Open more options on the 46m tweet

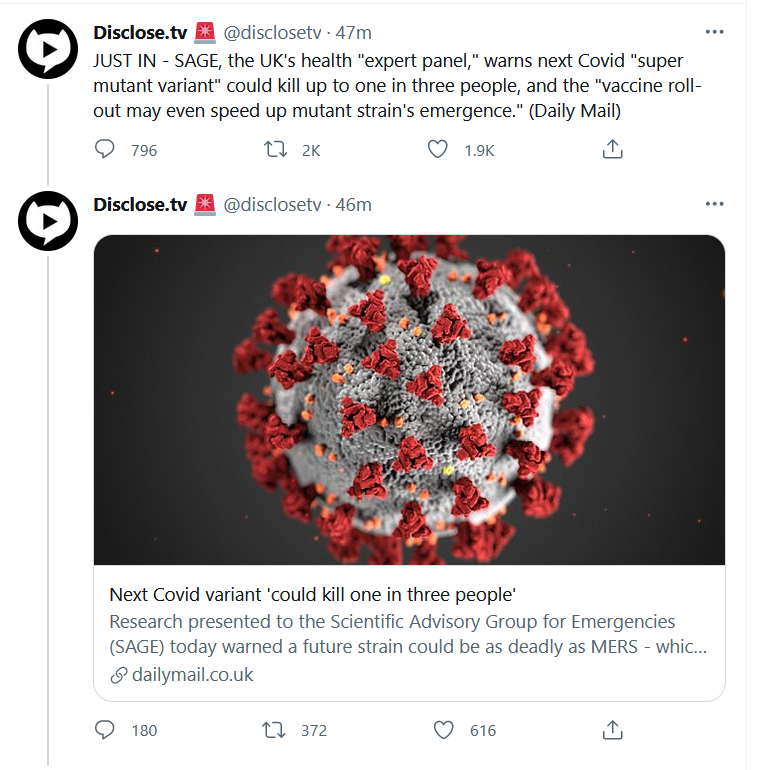pyautogui.click(x=714, y=204)
